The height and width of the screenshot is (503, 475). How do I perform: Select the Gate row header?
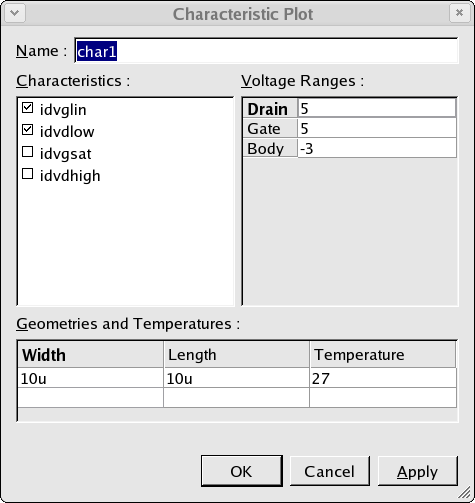(x=270, y=128)
